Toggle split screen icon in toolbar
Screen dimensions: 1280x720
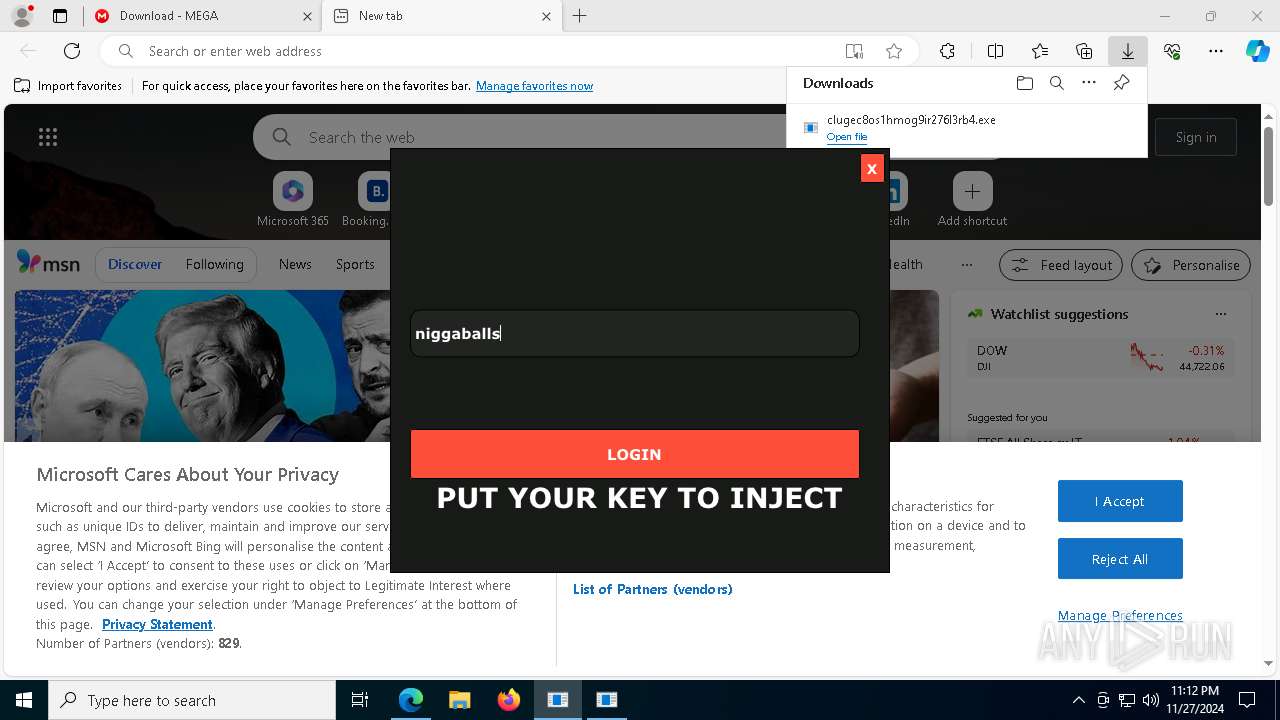[995, 51]
